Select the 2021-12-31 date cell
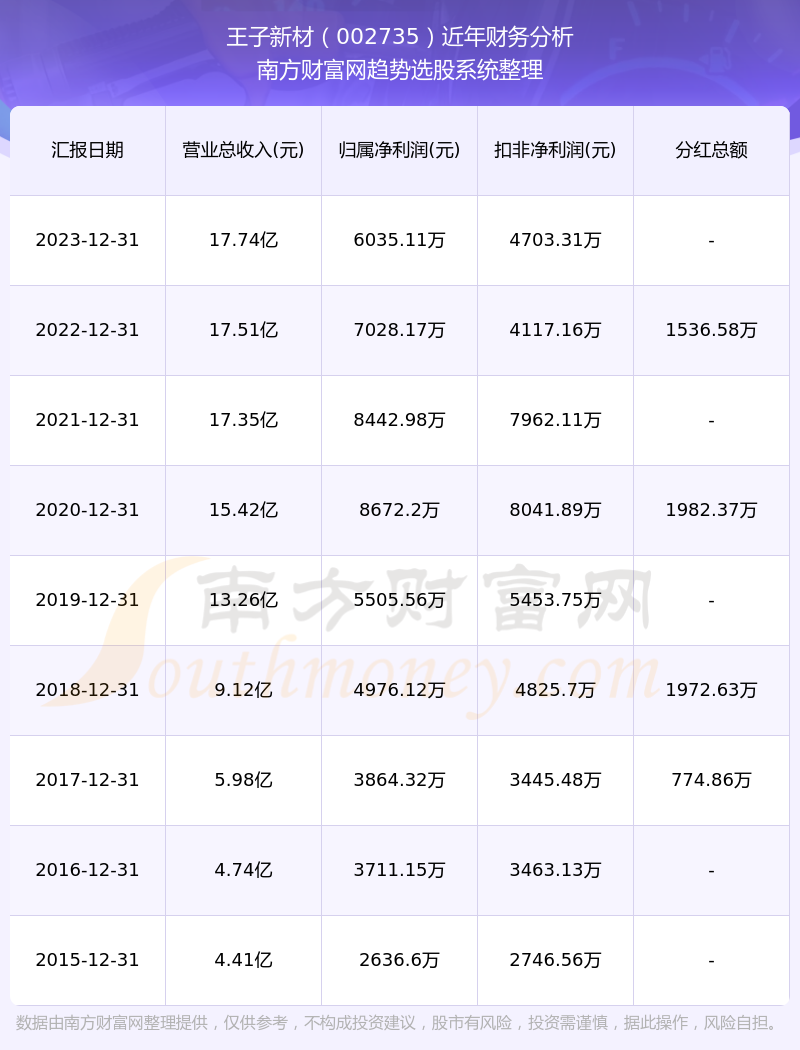The height and width of the screenshot is (1050, 800). point(88,420)
